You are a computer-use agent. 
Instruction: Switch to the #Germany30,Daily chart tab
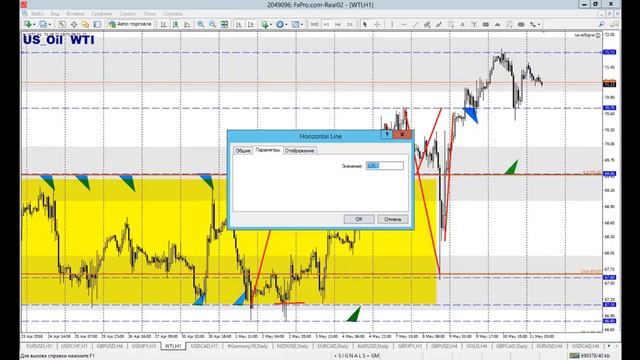(247, 346)
